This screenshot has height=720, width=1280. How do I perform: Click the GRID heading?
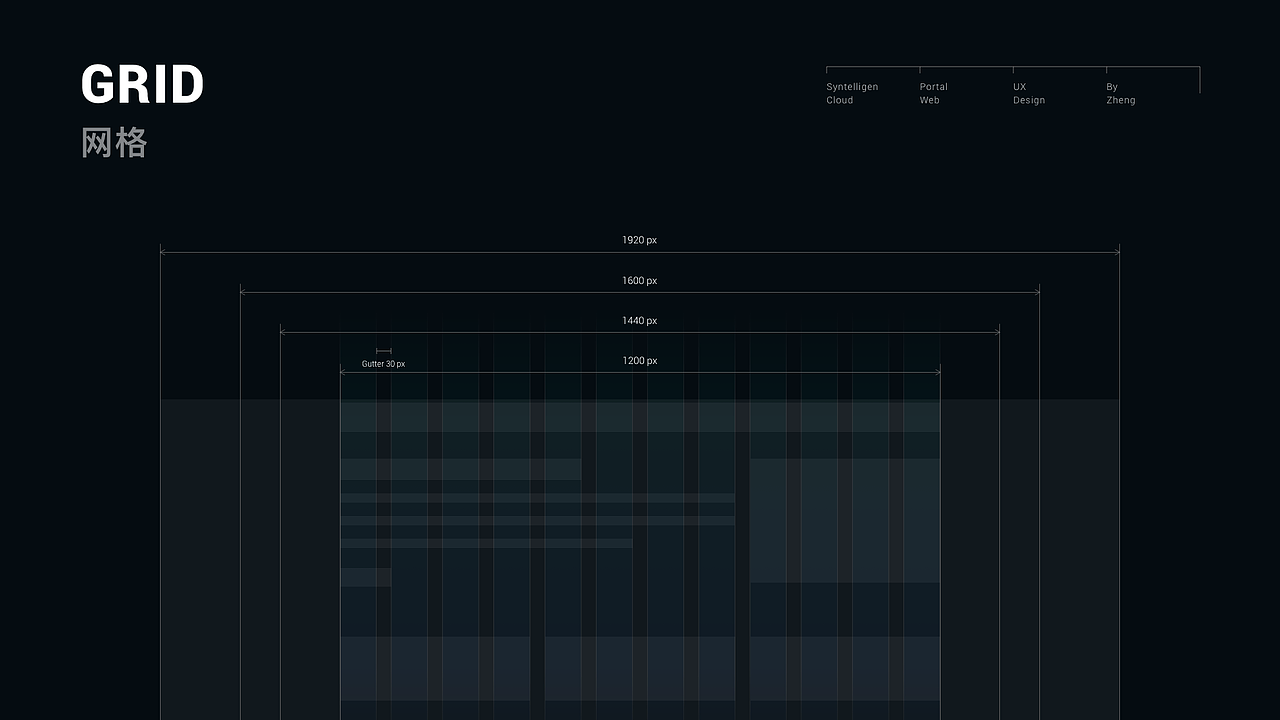(x=142, y=84)
